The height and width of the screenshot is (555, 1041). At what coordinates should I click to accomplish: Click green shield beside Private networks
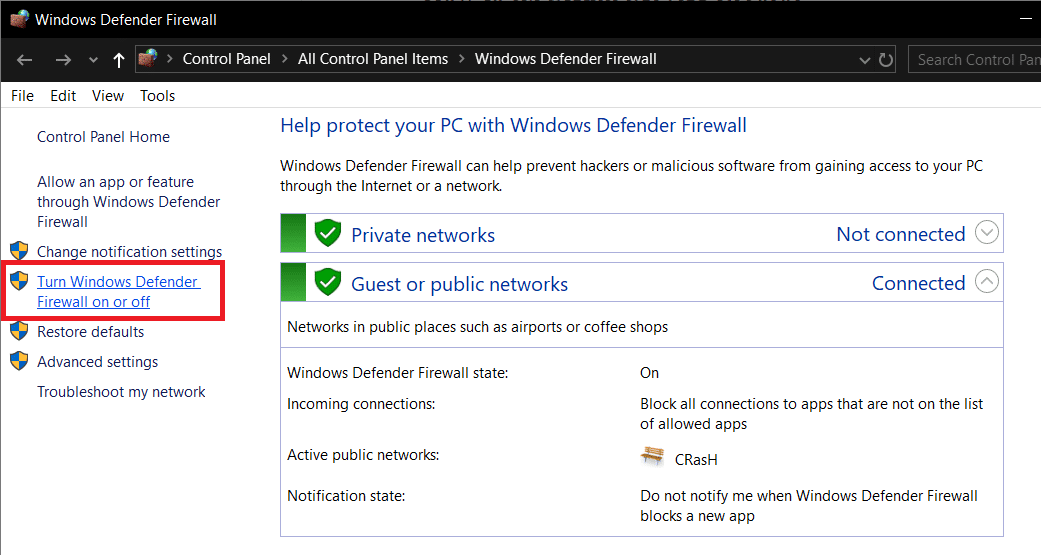click(328, 234)
